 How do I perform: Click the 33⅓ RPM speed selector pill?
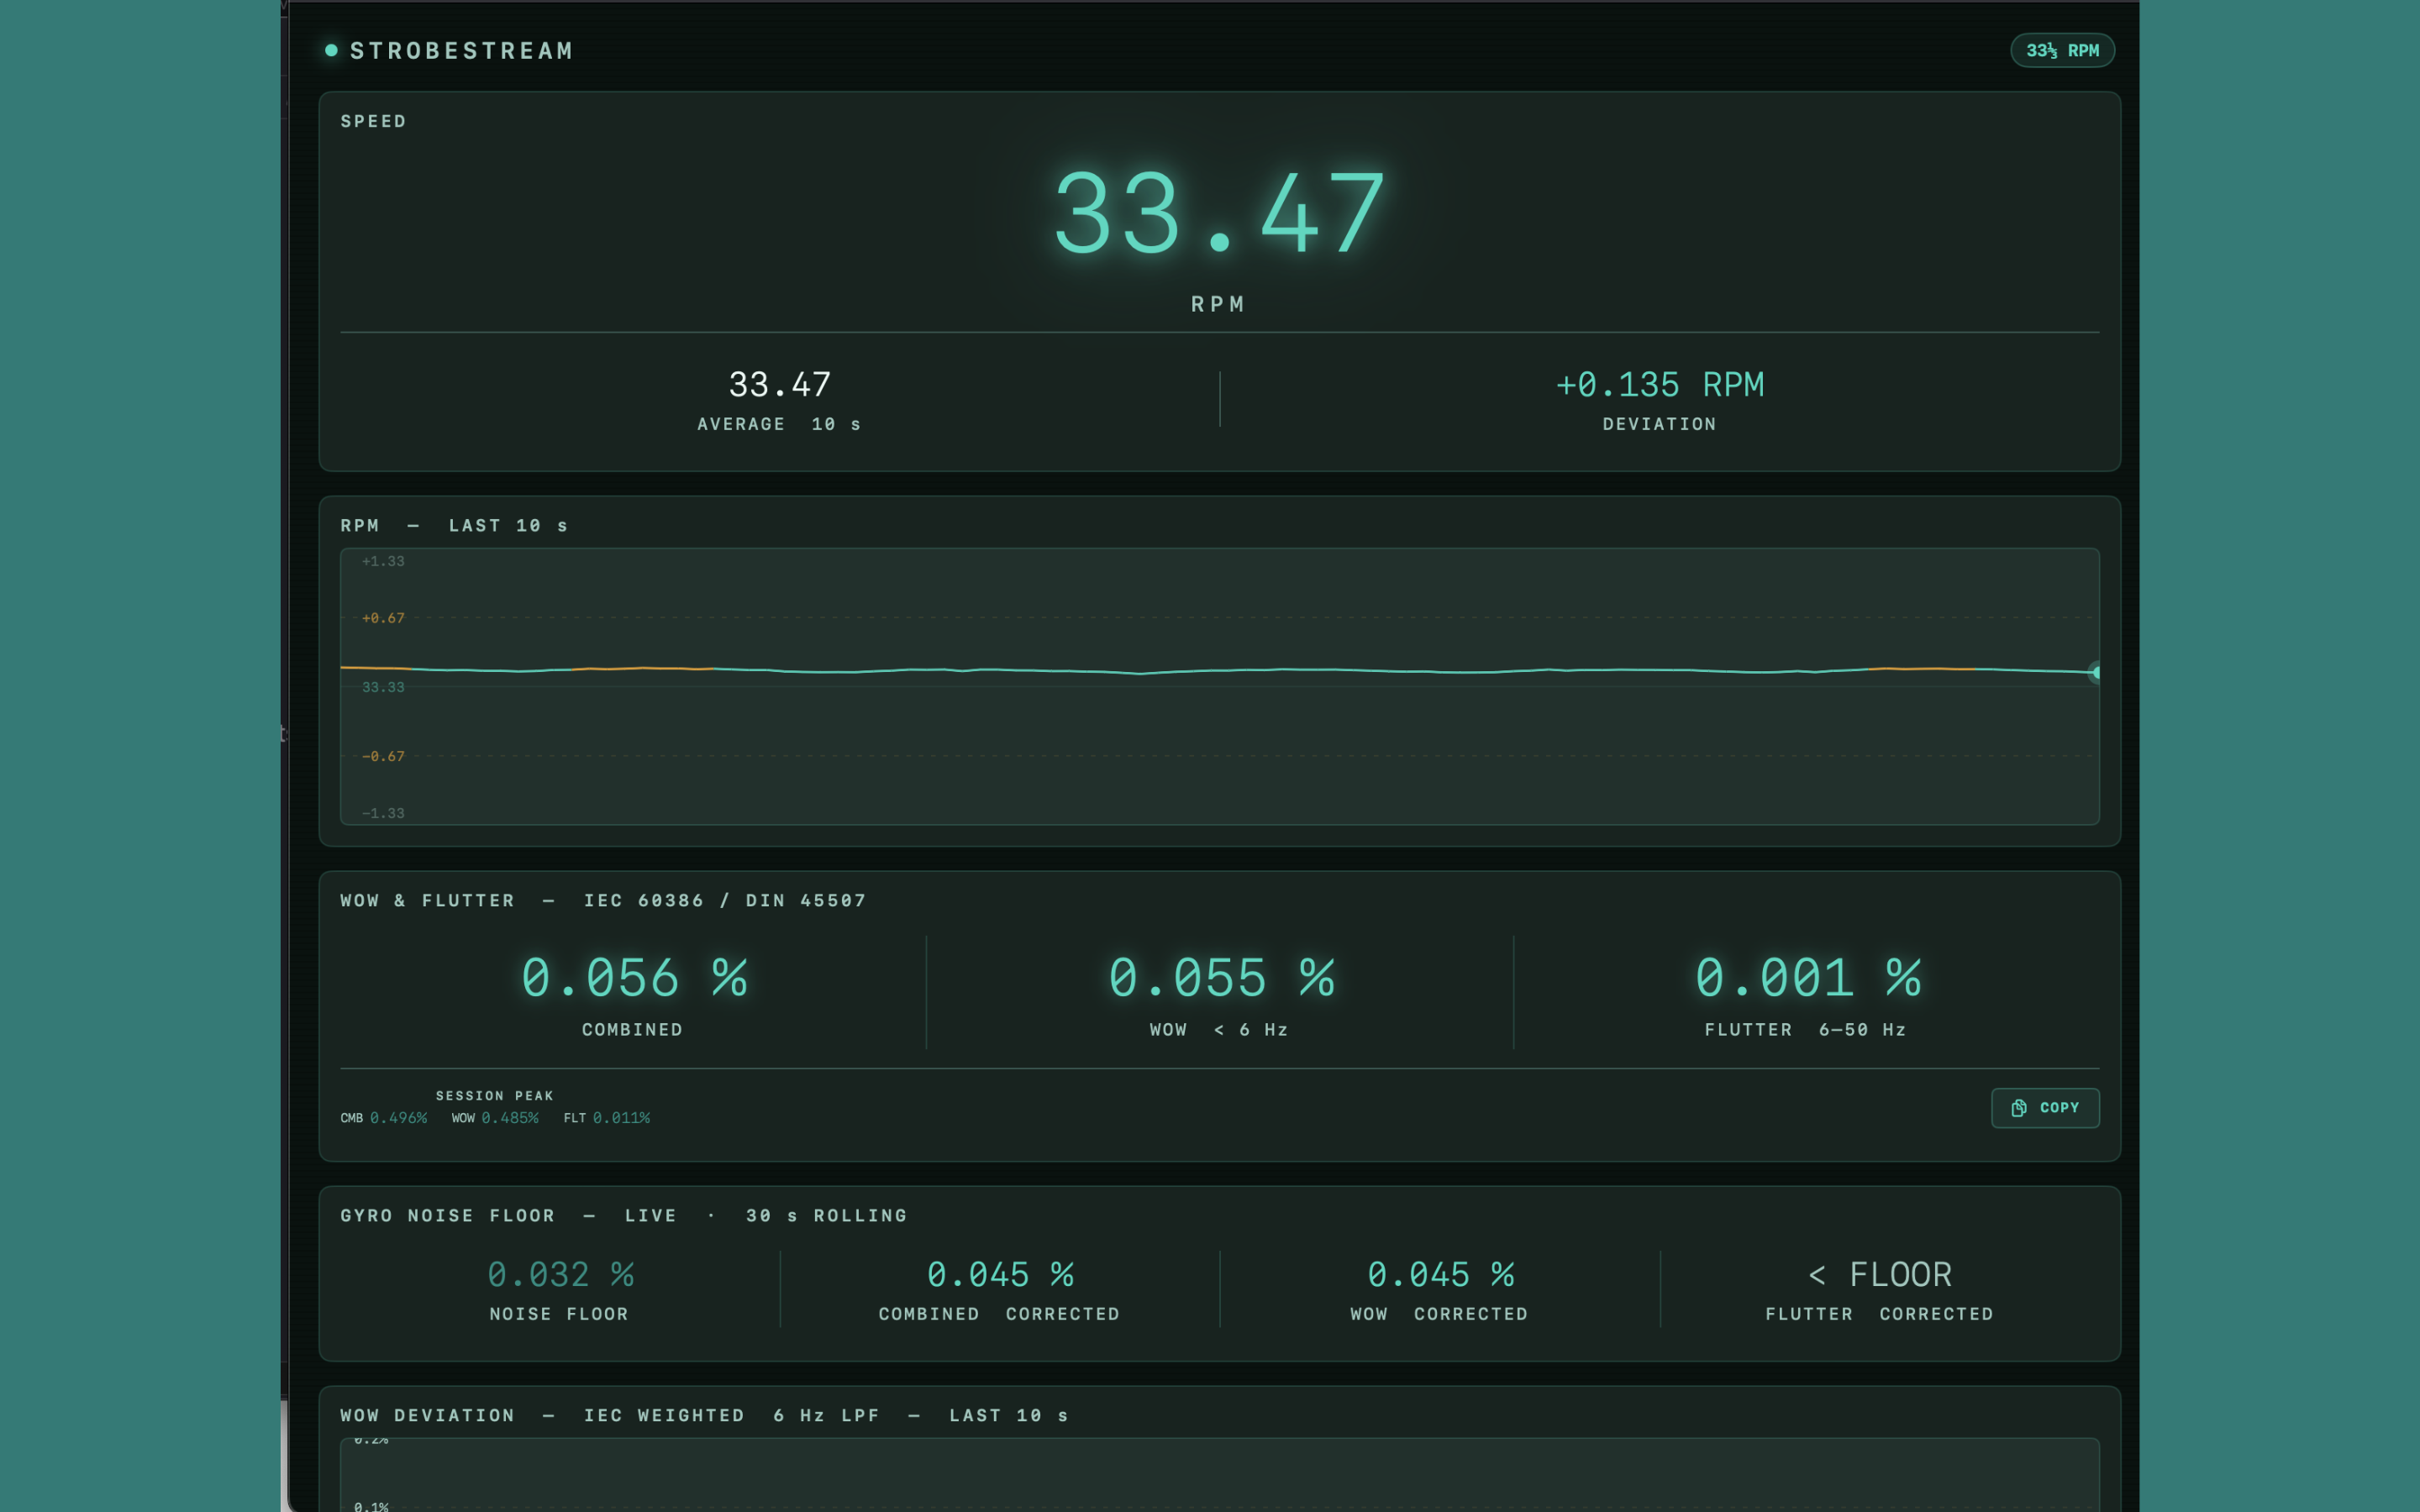point(2062,51)
